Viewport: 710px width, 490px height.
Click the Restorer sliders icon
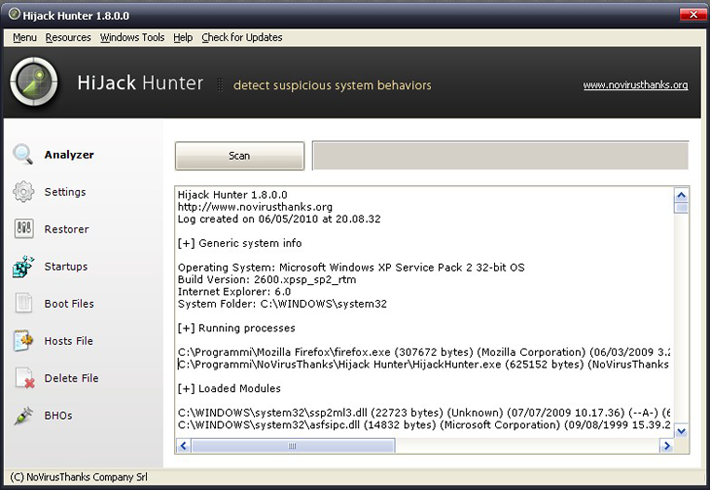(x=24, y=229)
